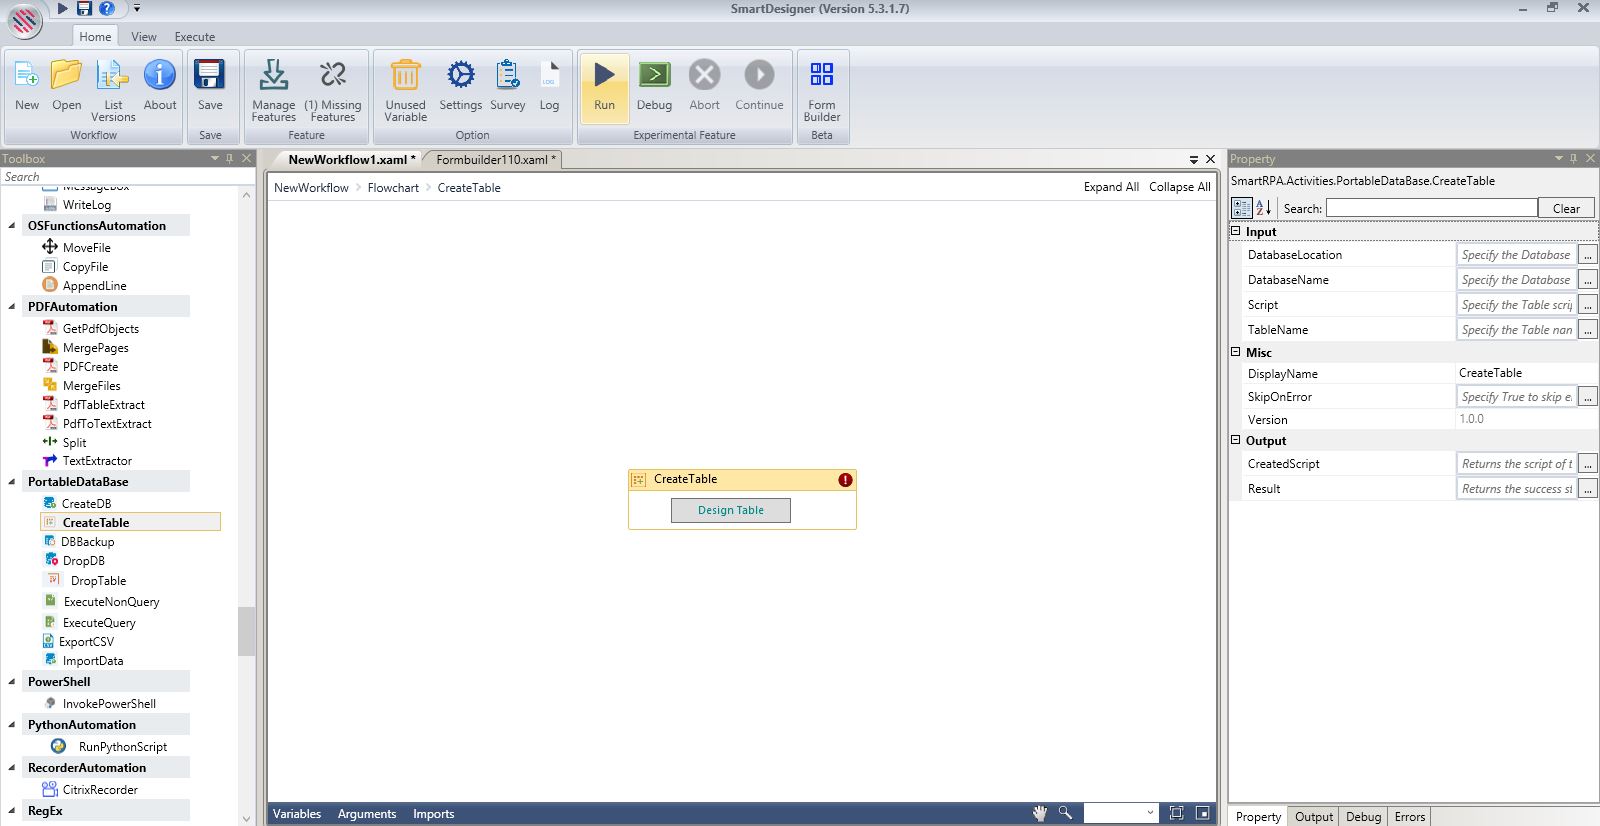Click the Clear button in properties
The image size is (1600, 826).
coord(1566,208)
